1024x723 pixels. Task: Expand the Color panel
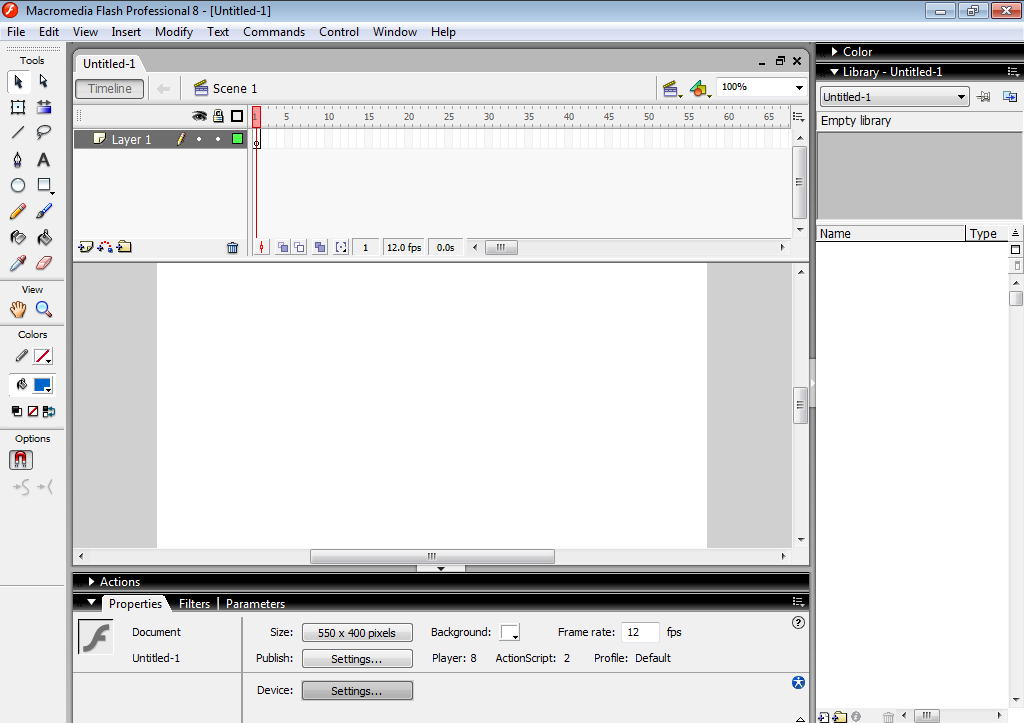835,52
